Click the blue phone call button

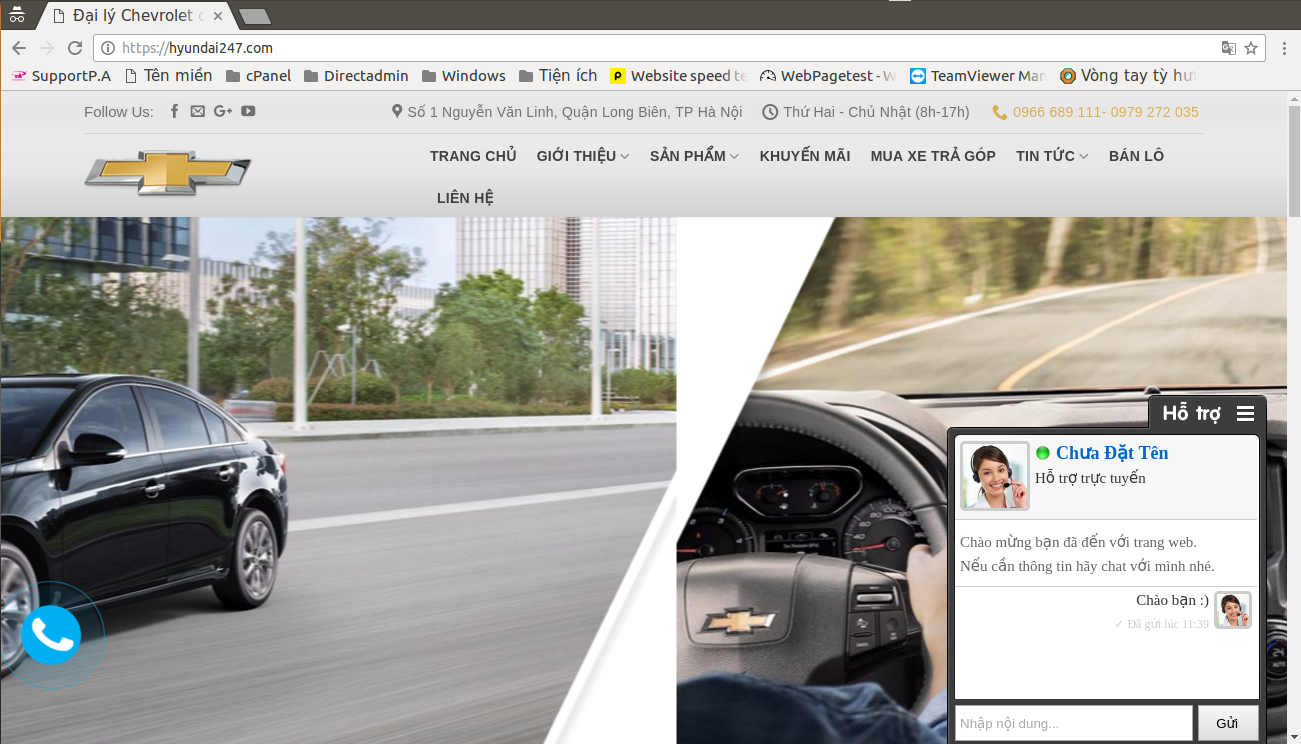coord(50,635)
